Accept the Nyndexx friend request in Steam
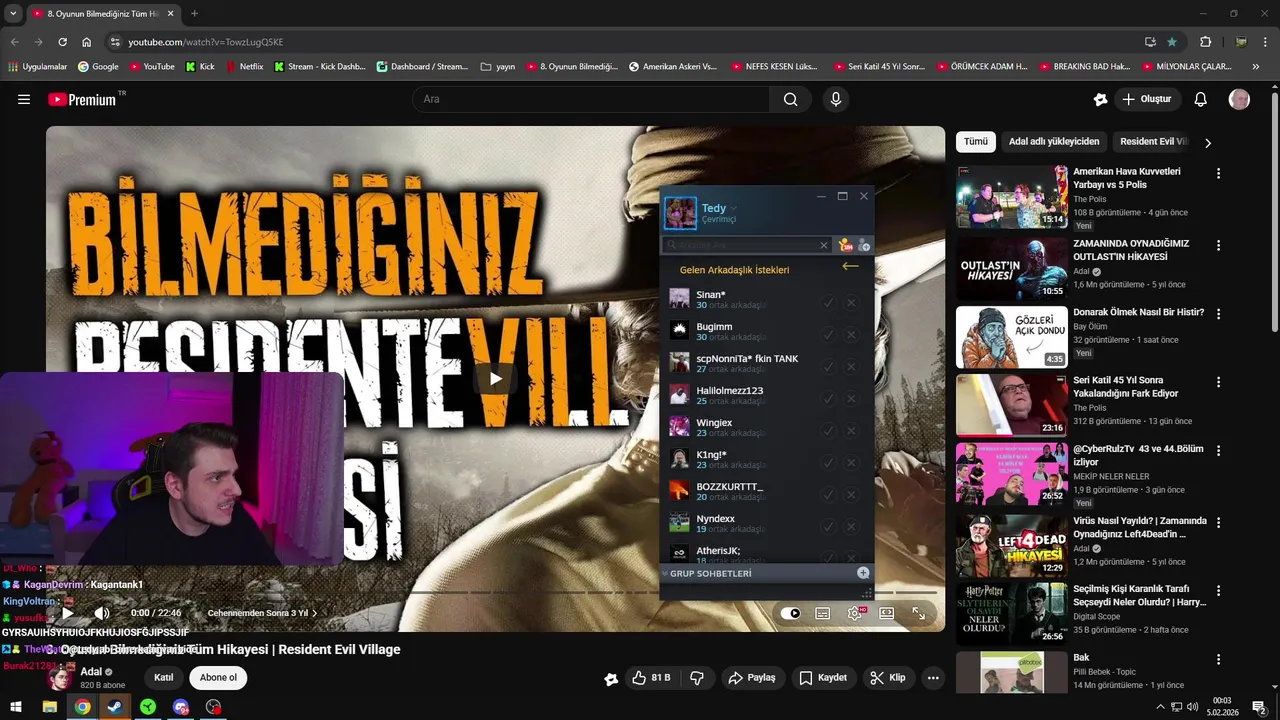Viewport: 1280px width, 720px height. tap(828, 526)
